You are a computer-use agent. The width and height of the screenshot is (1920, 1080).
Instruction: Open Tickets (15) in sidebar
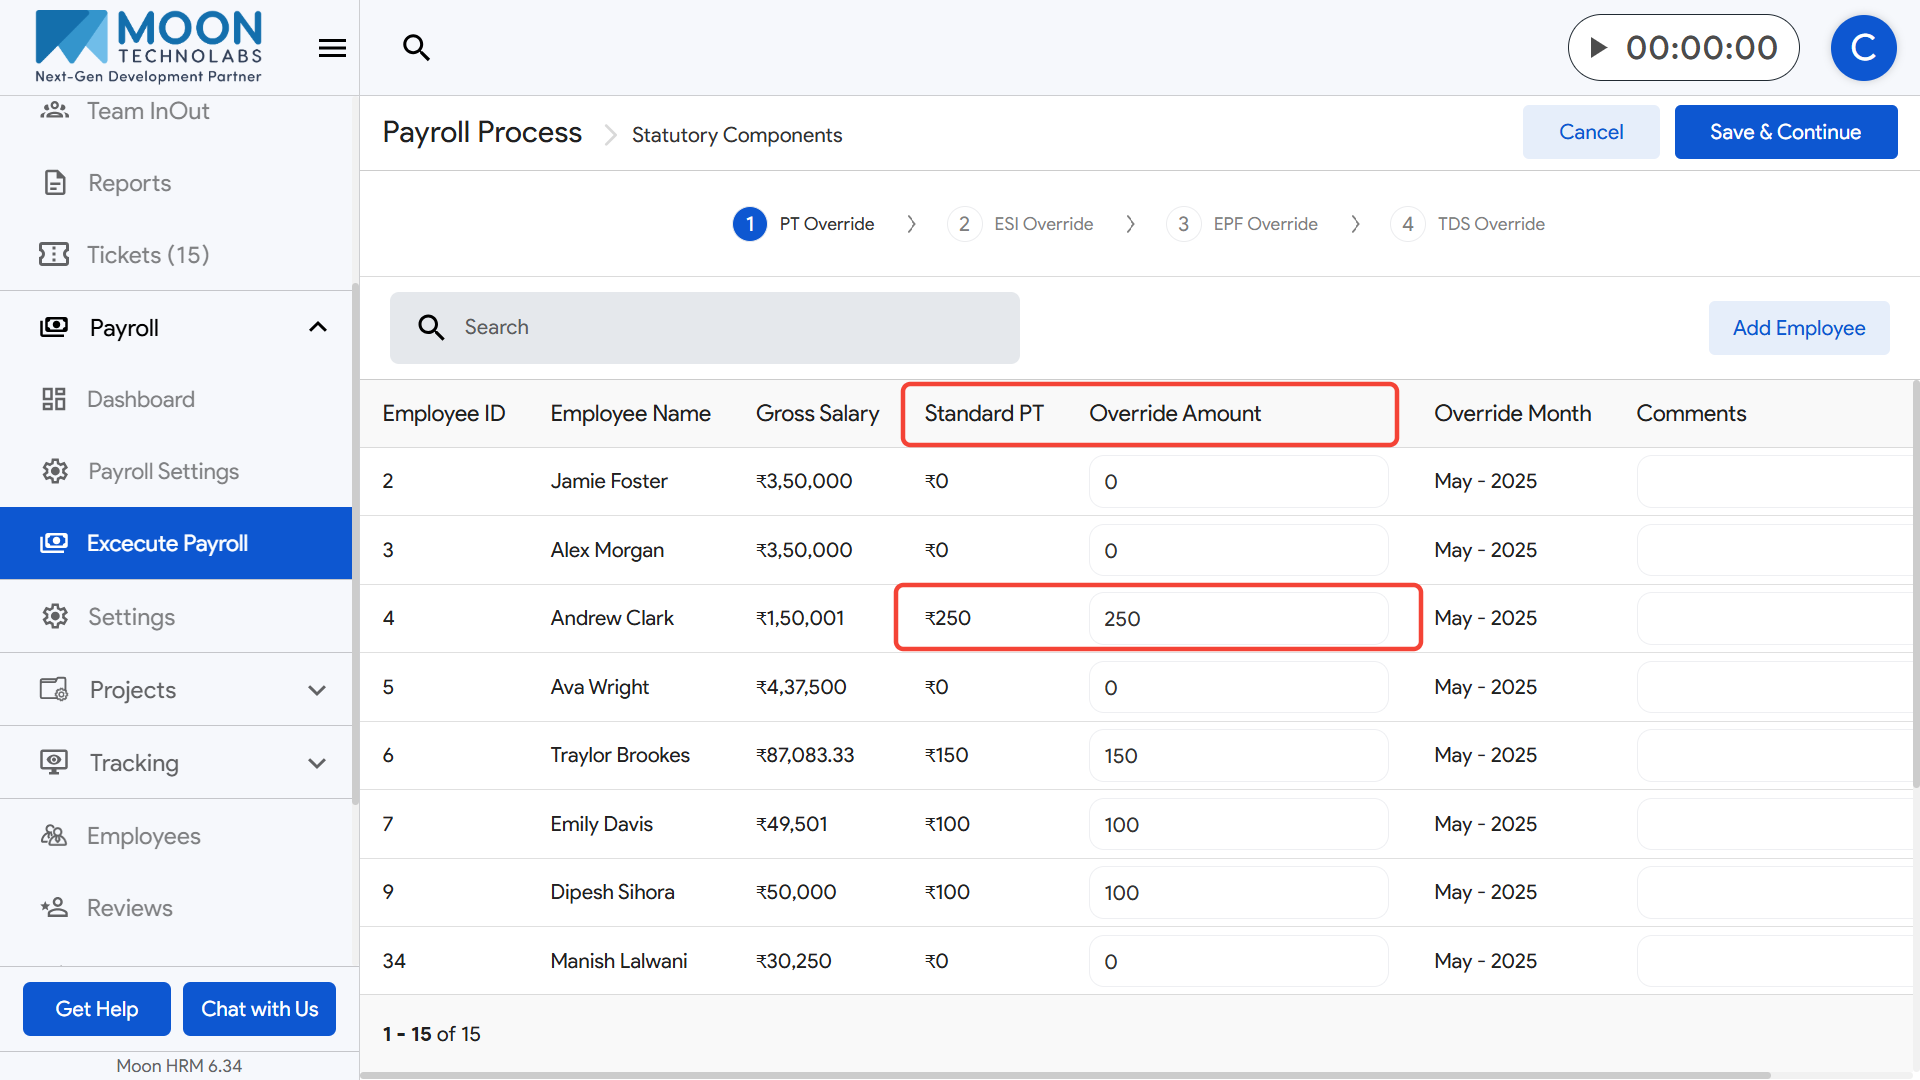[x=147, y=255]
